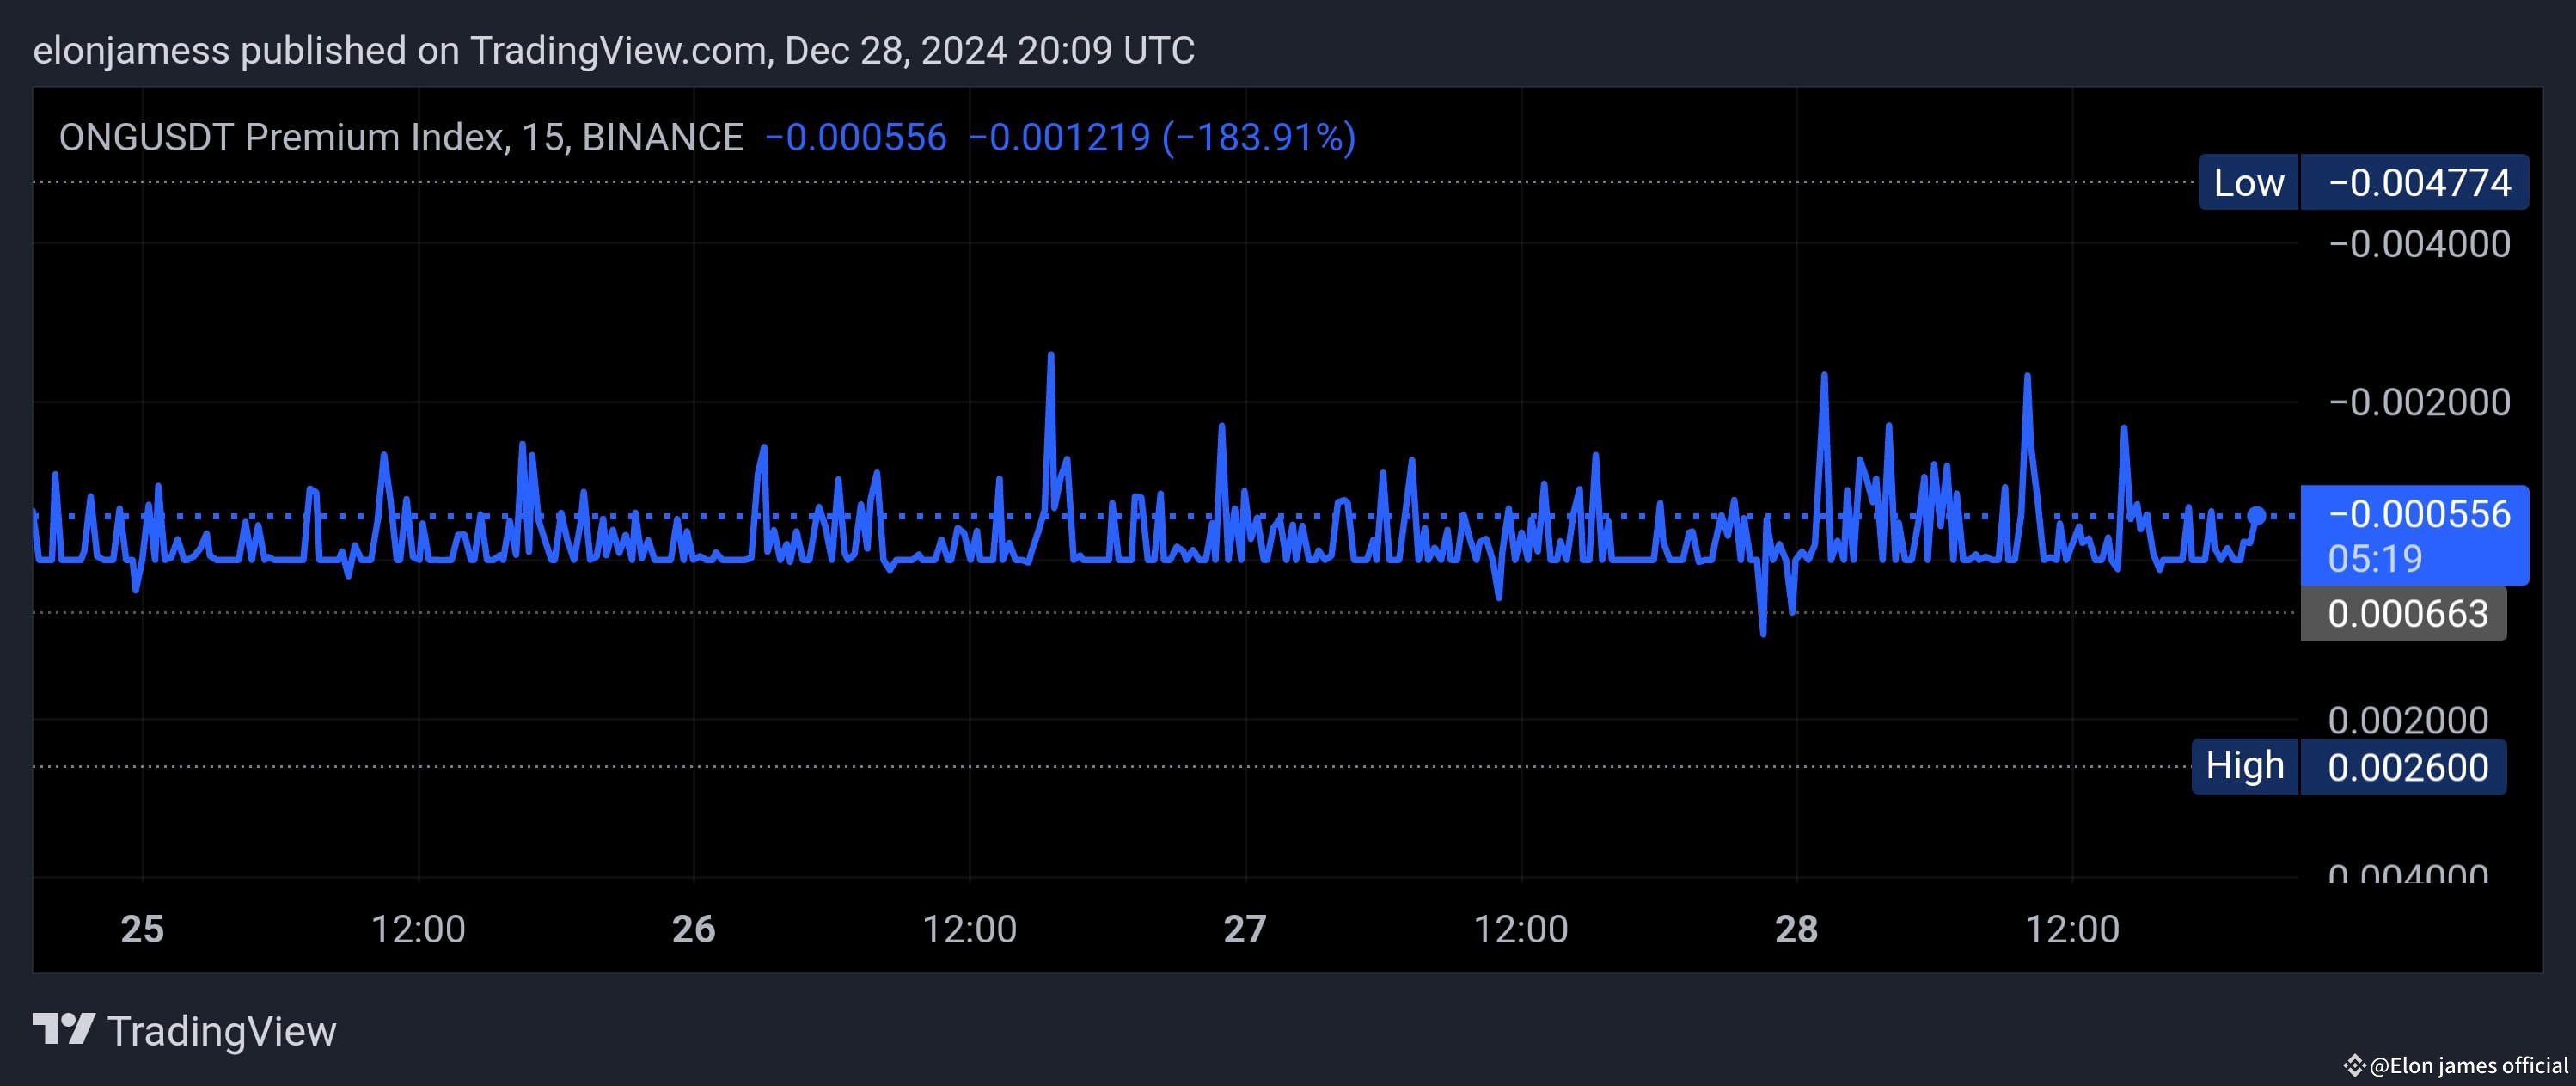The image size is (2576, 1086).
Task: Click the date 25 on time axis
Action: coord(142,929)
